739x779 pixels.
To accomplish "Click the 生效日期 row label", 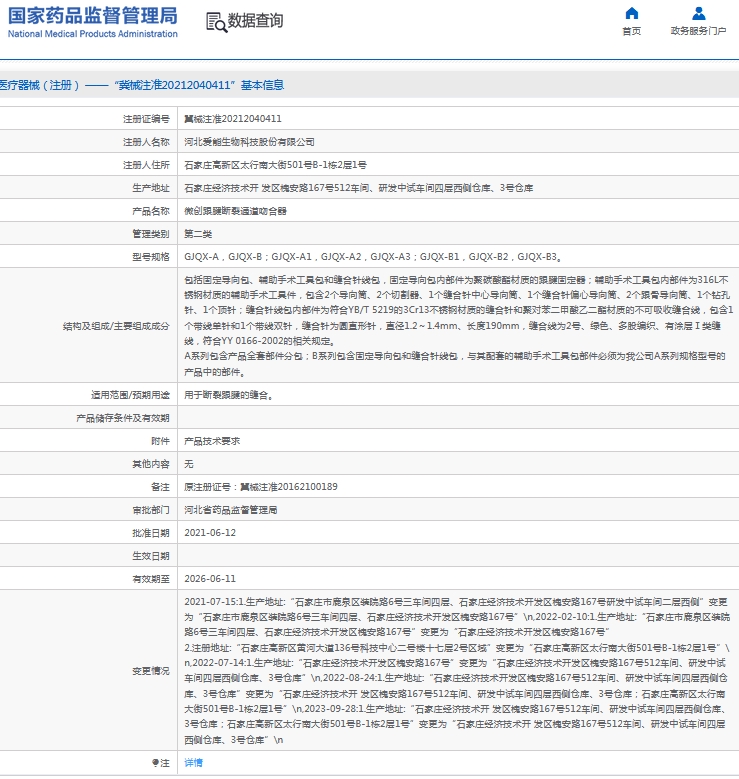I will tap(151, 555).
